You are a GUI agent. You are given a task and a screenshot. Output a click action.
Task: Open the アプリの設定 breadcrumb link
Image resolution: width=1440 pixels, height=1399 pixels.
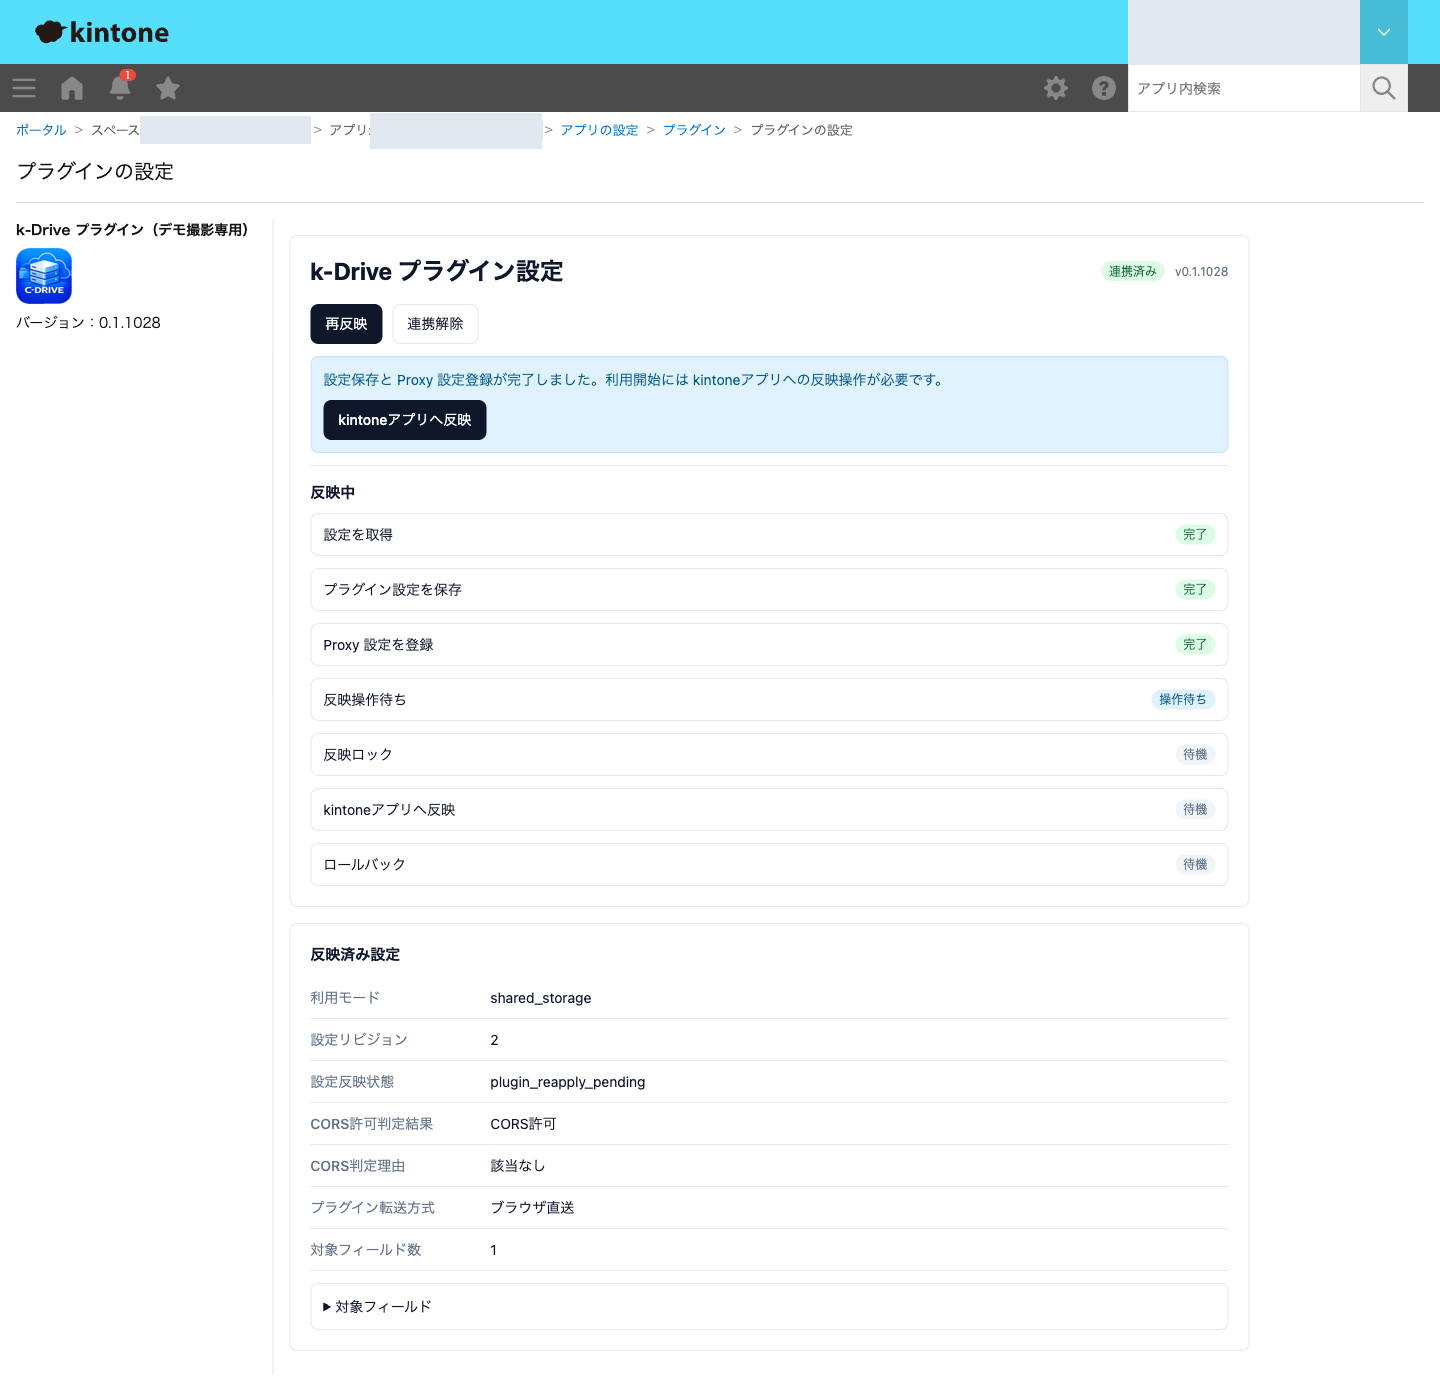click(599, 130)
